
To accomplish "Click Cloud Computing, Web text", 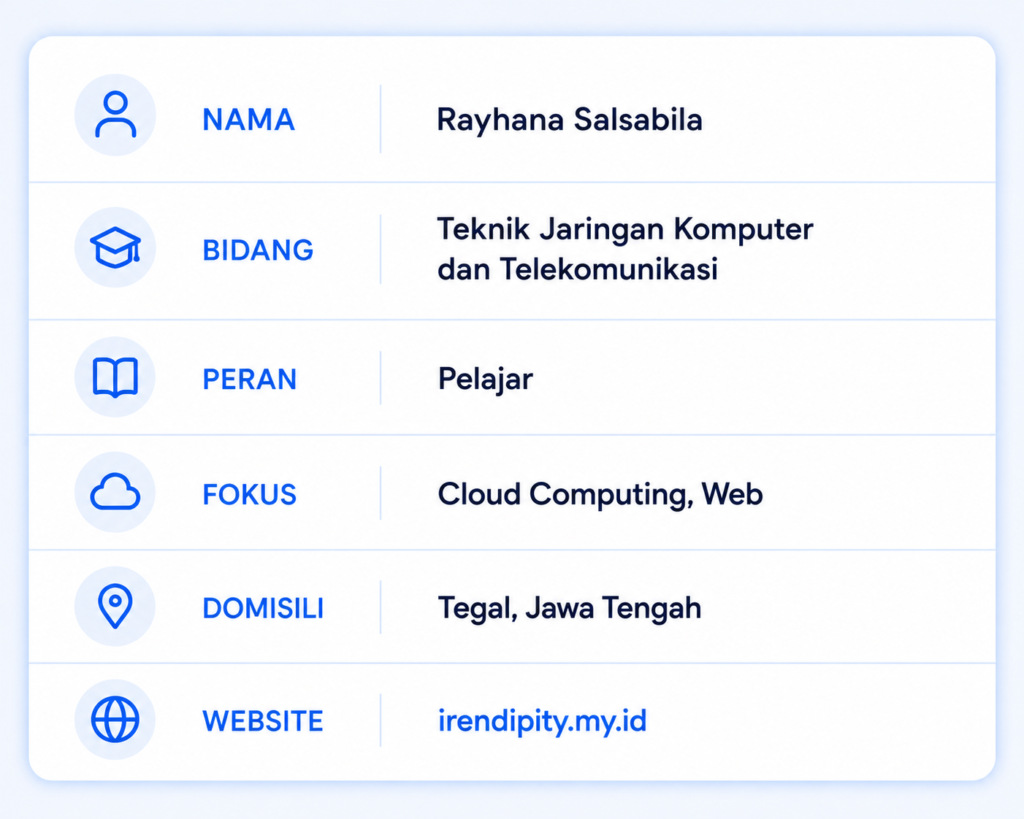I will click(x=600, y=495).
